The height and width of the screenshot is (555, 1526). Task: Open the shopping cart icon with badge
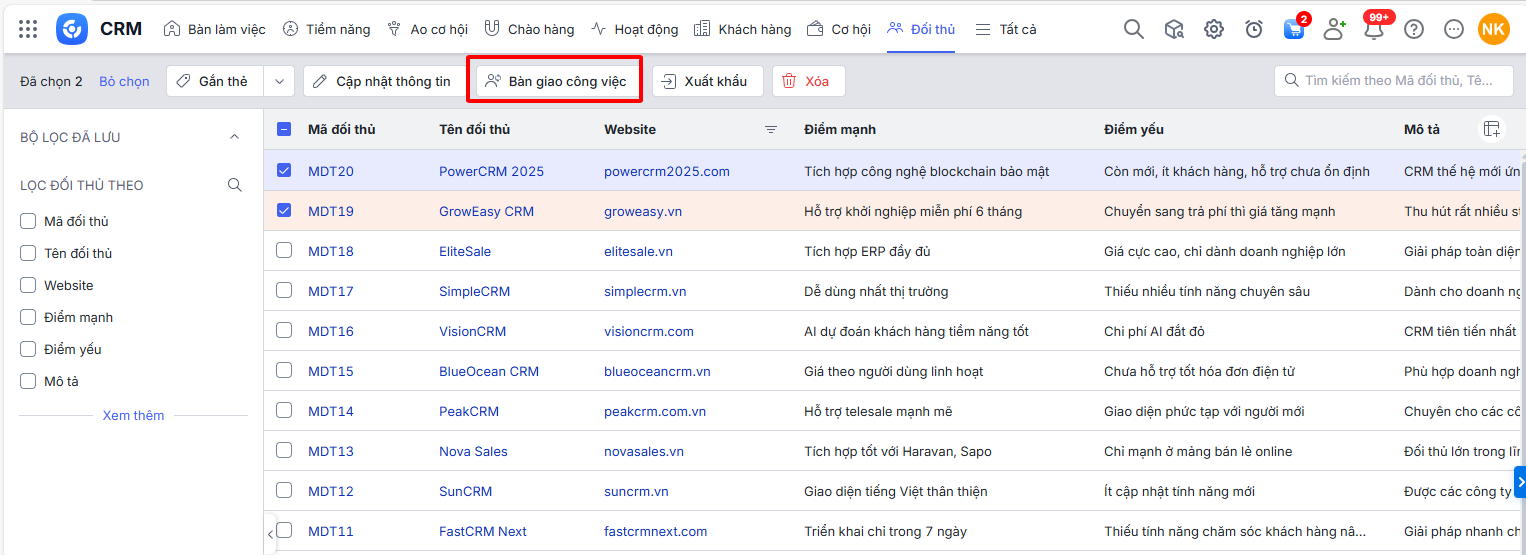(1294, 29)
